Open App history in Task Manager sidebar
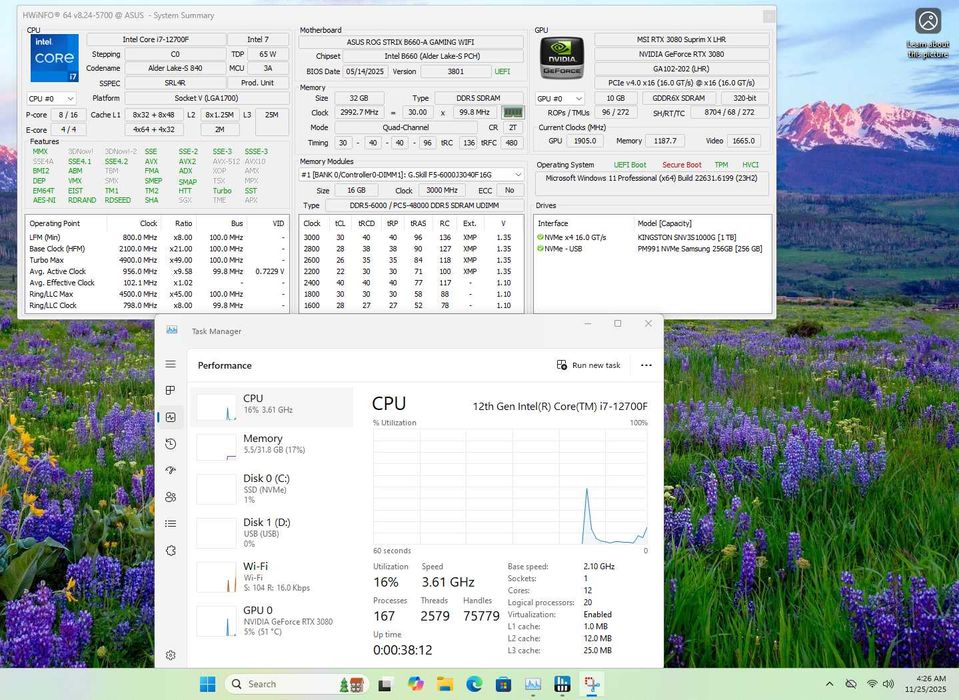This screenshot has height=700, width=959. (171, 444)
